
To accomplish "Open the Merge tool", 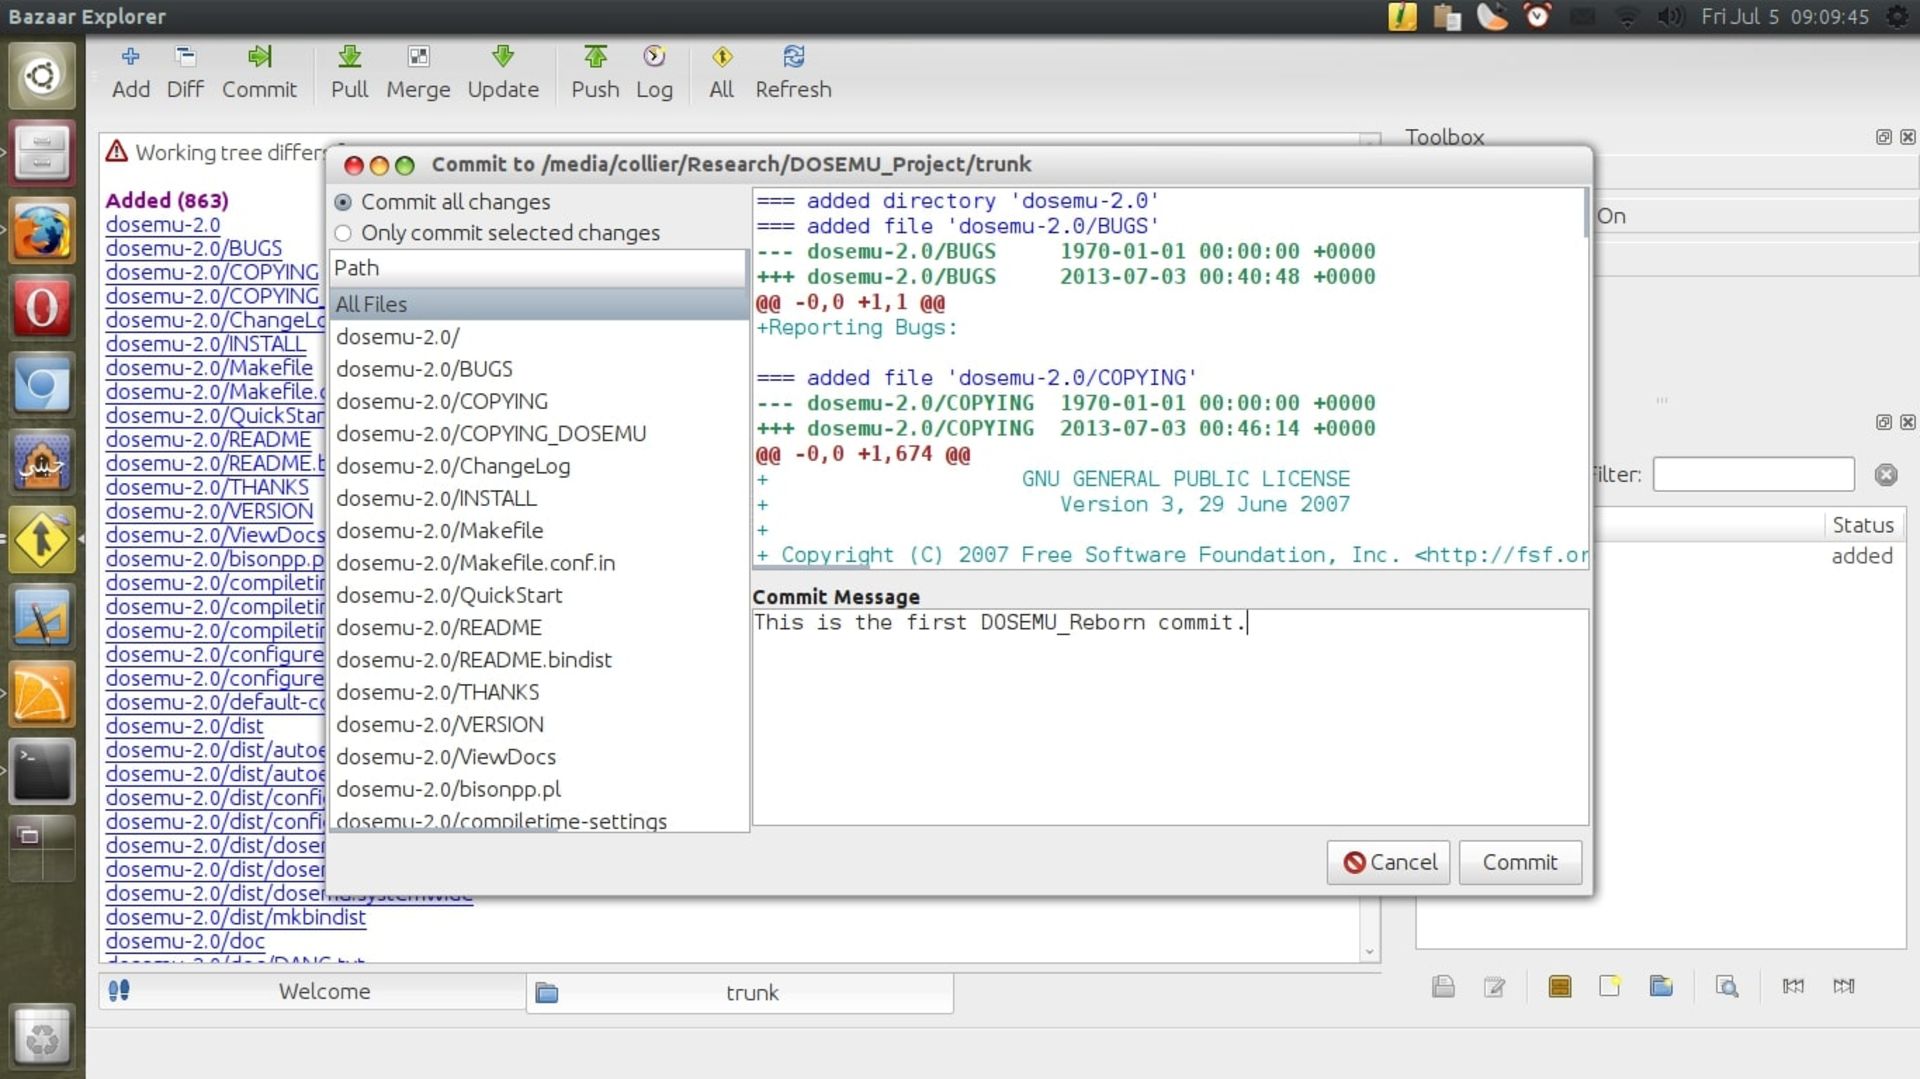I will point(418,72).
